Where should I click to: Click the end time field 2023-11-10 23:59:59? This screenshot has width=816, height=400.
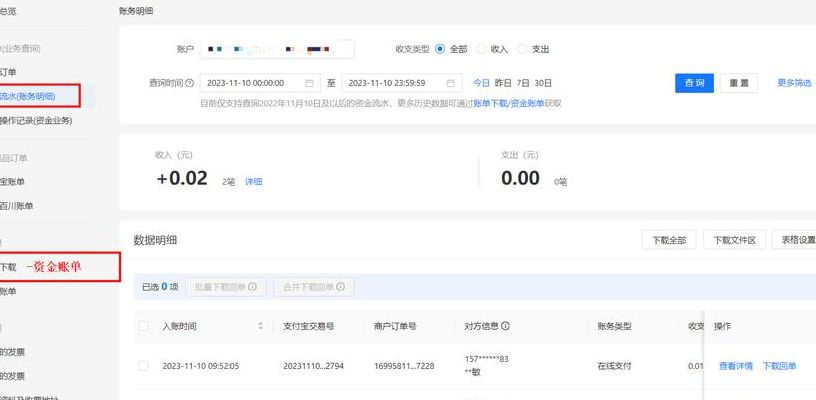pos(402,83)
